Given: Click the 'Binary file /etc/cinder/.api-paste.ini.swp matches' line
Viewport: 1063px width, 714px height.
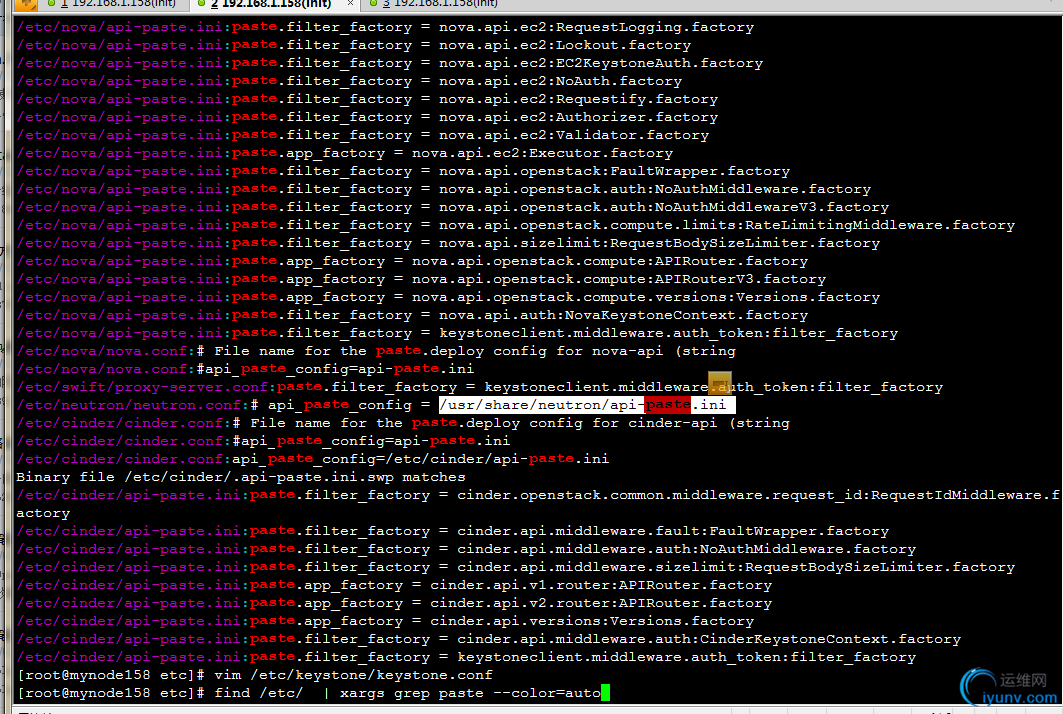Looking at the screenshot, I should [241, 477].
